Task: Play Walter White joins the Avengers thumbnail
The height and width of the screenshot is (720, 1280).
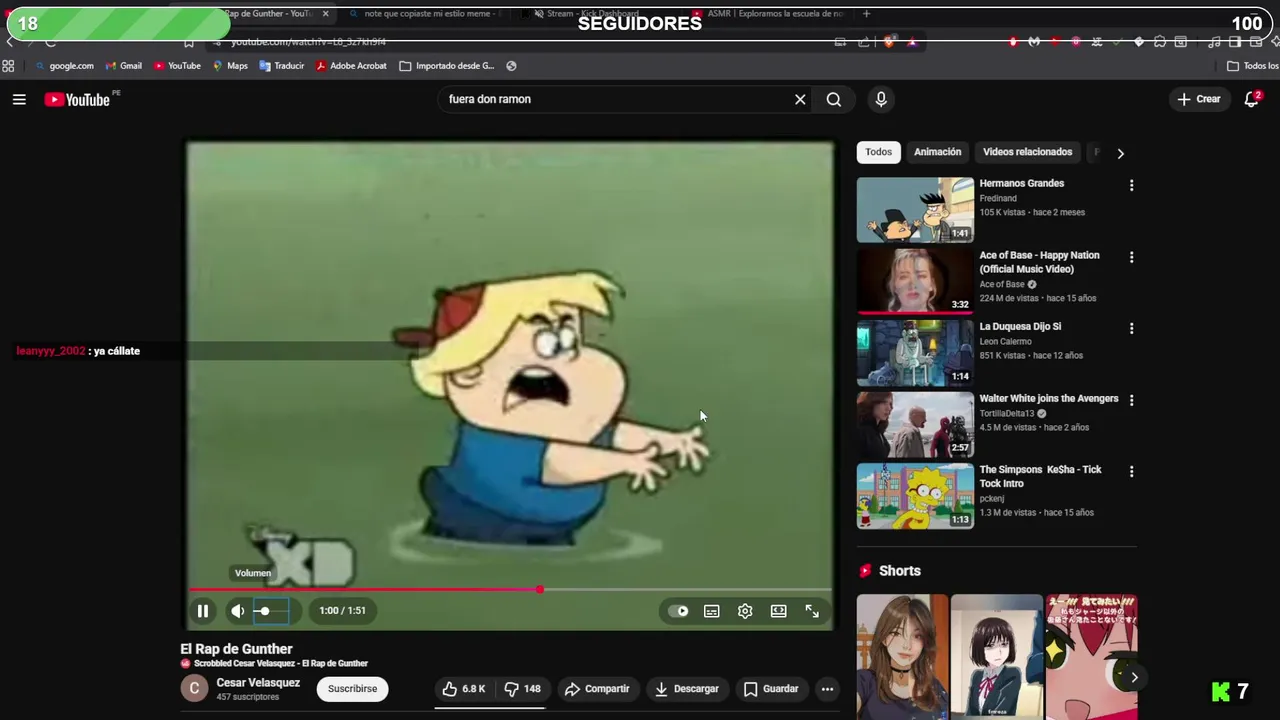Action: coord(915,424)
